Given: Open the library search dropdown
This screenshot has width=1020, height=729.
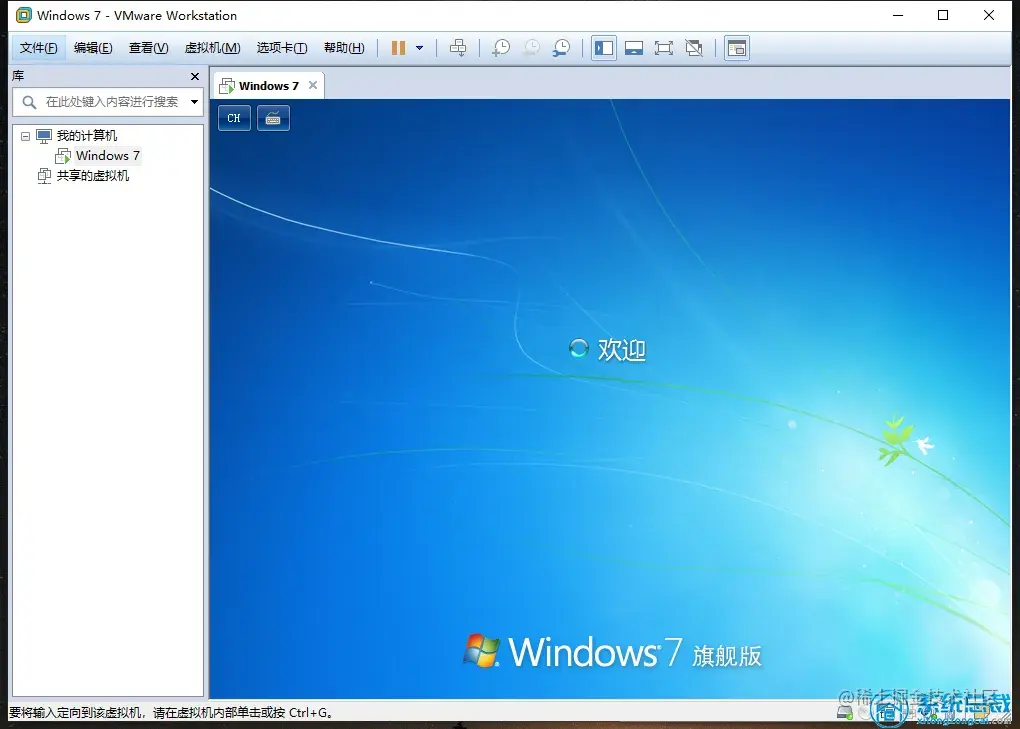Looking at the screenshot, I should (194, 102).
